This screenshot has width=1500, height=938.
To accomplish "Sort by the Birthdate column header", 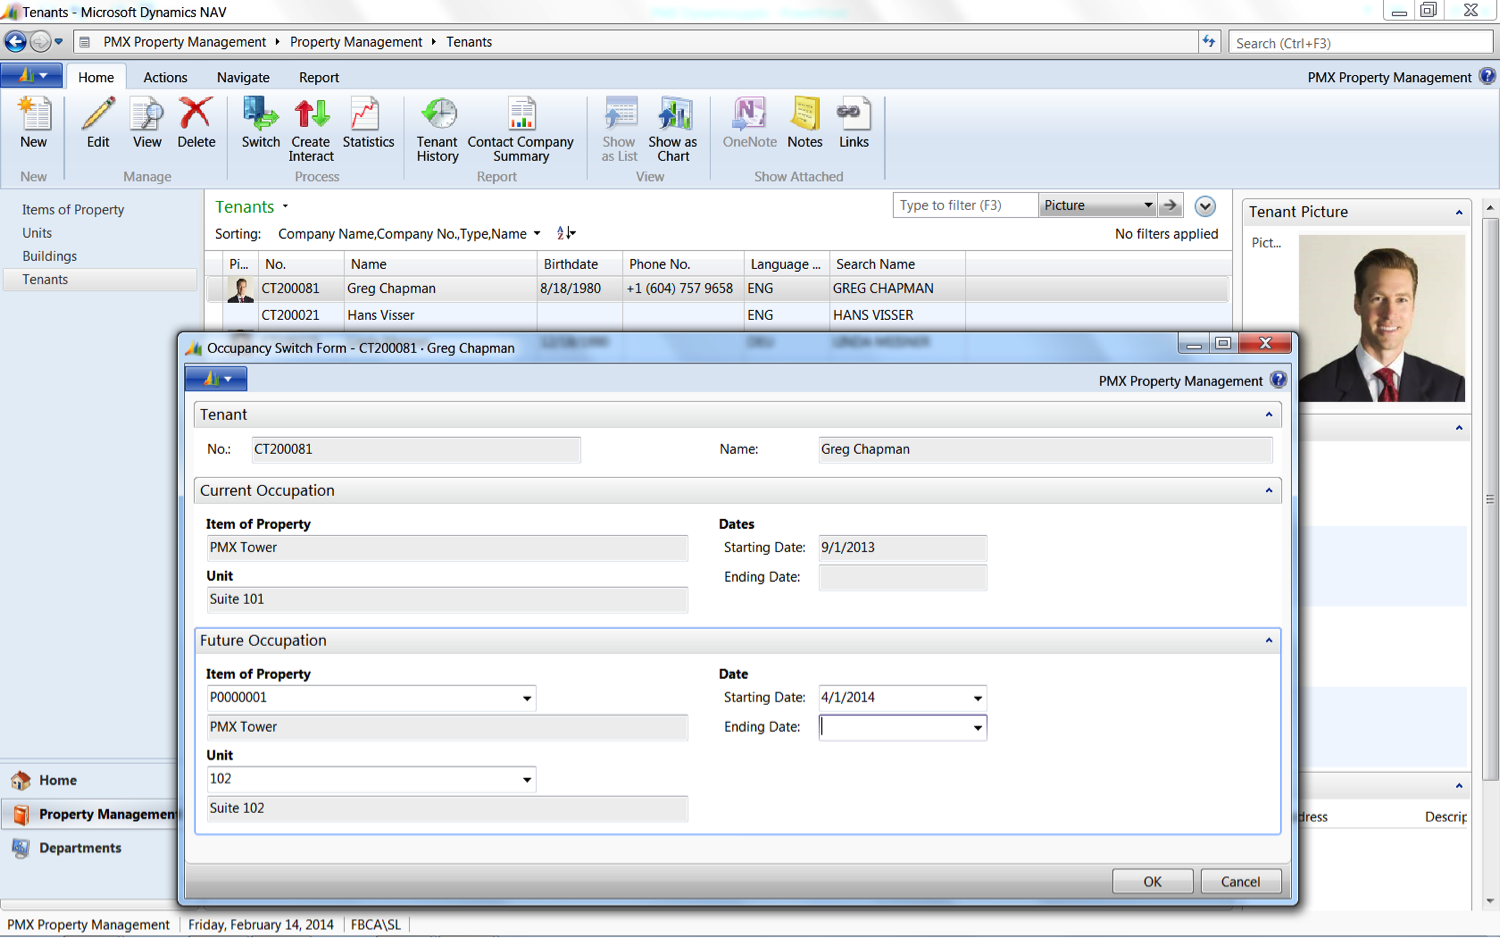I will (579, 264).
